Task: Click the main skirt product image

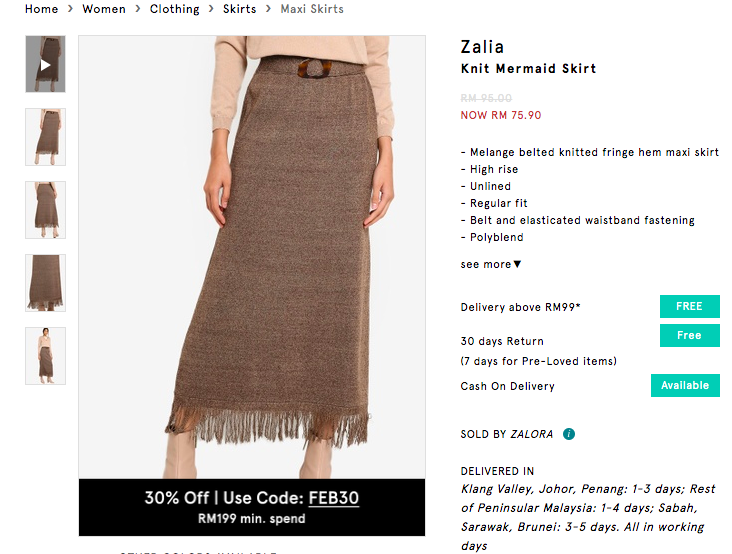Action: tap(252, 257)
